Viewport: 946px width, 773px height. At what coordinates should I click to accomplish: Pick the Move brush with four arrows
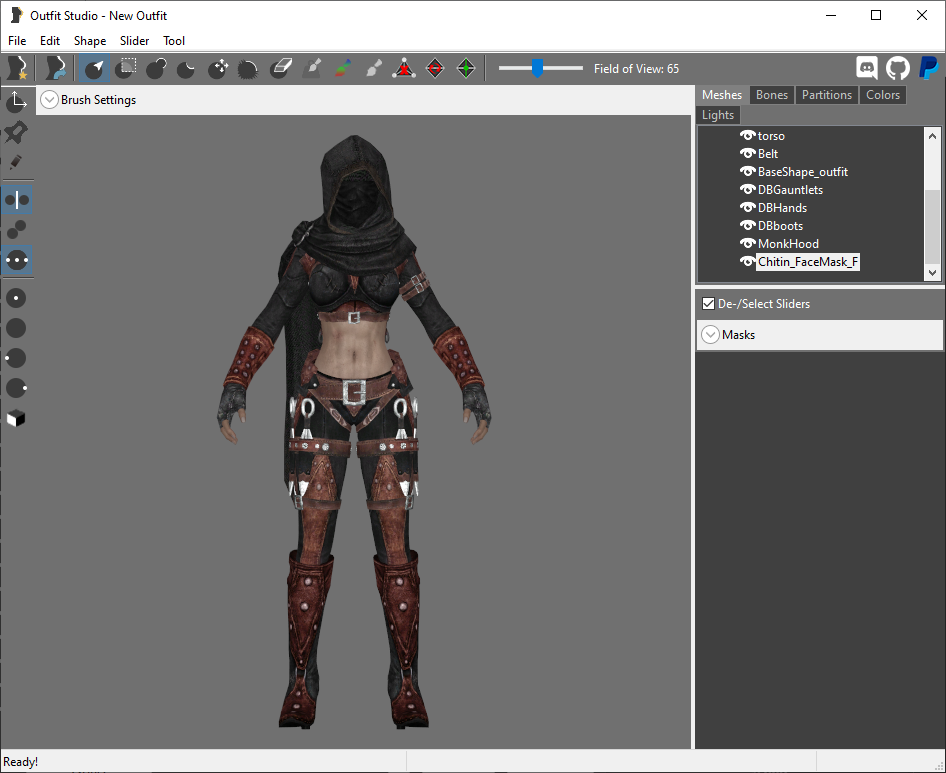pyautogui.click(x=218, y=68)
